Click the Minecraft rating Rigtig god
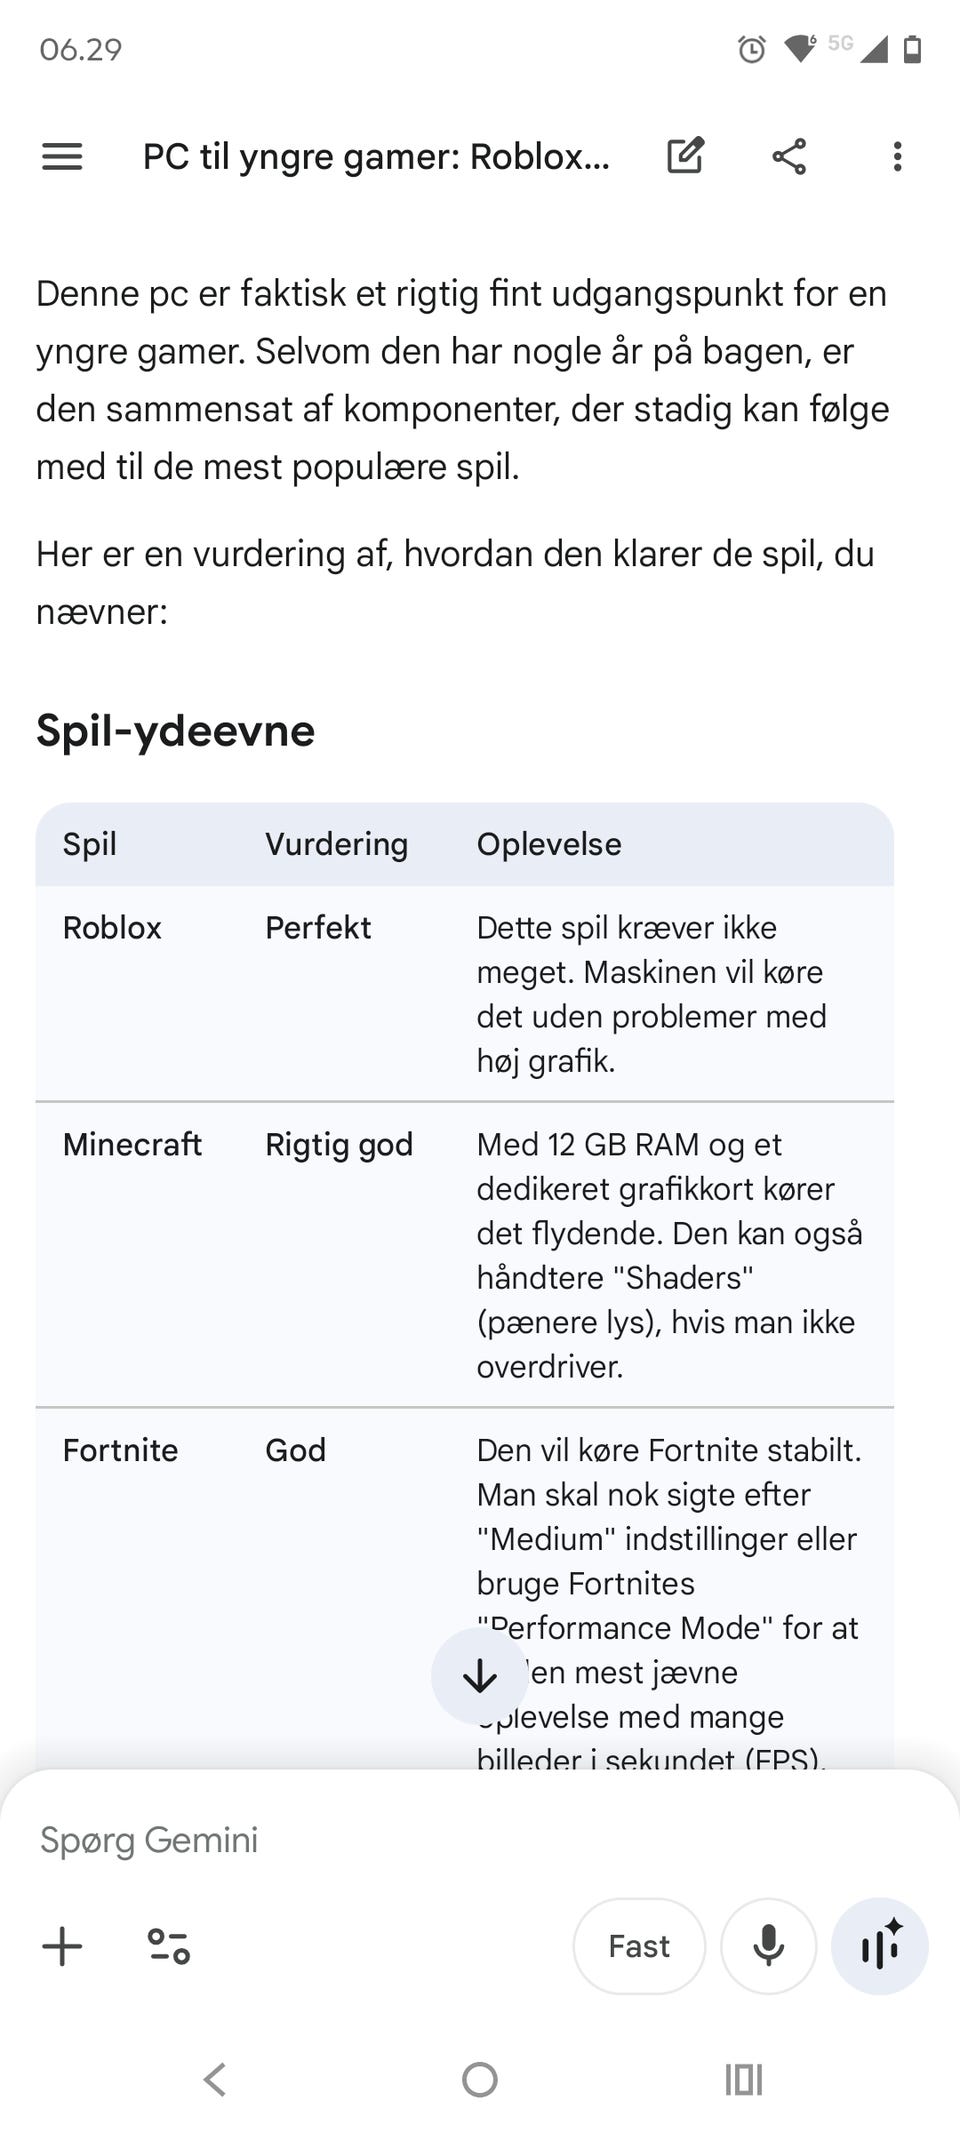 coord(338,1145)
